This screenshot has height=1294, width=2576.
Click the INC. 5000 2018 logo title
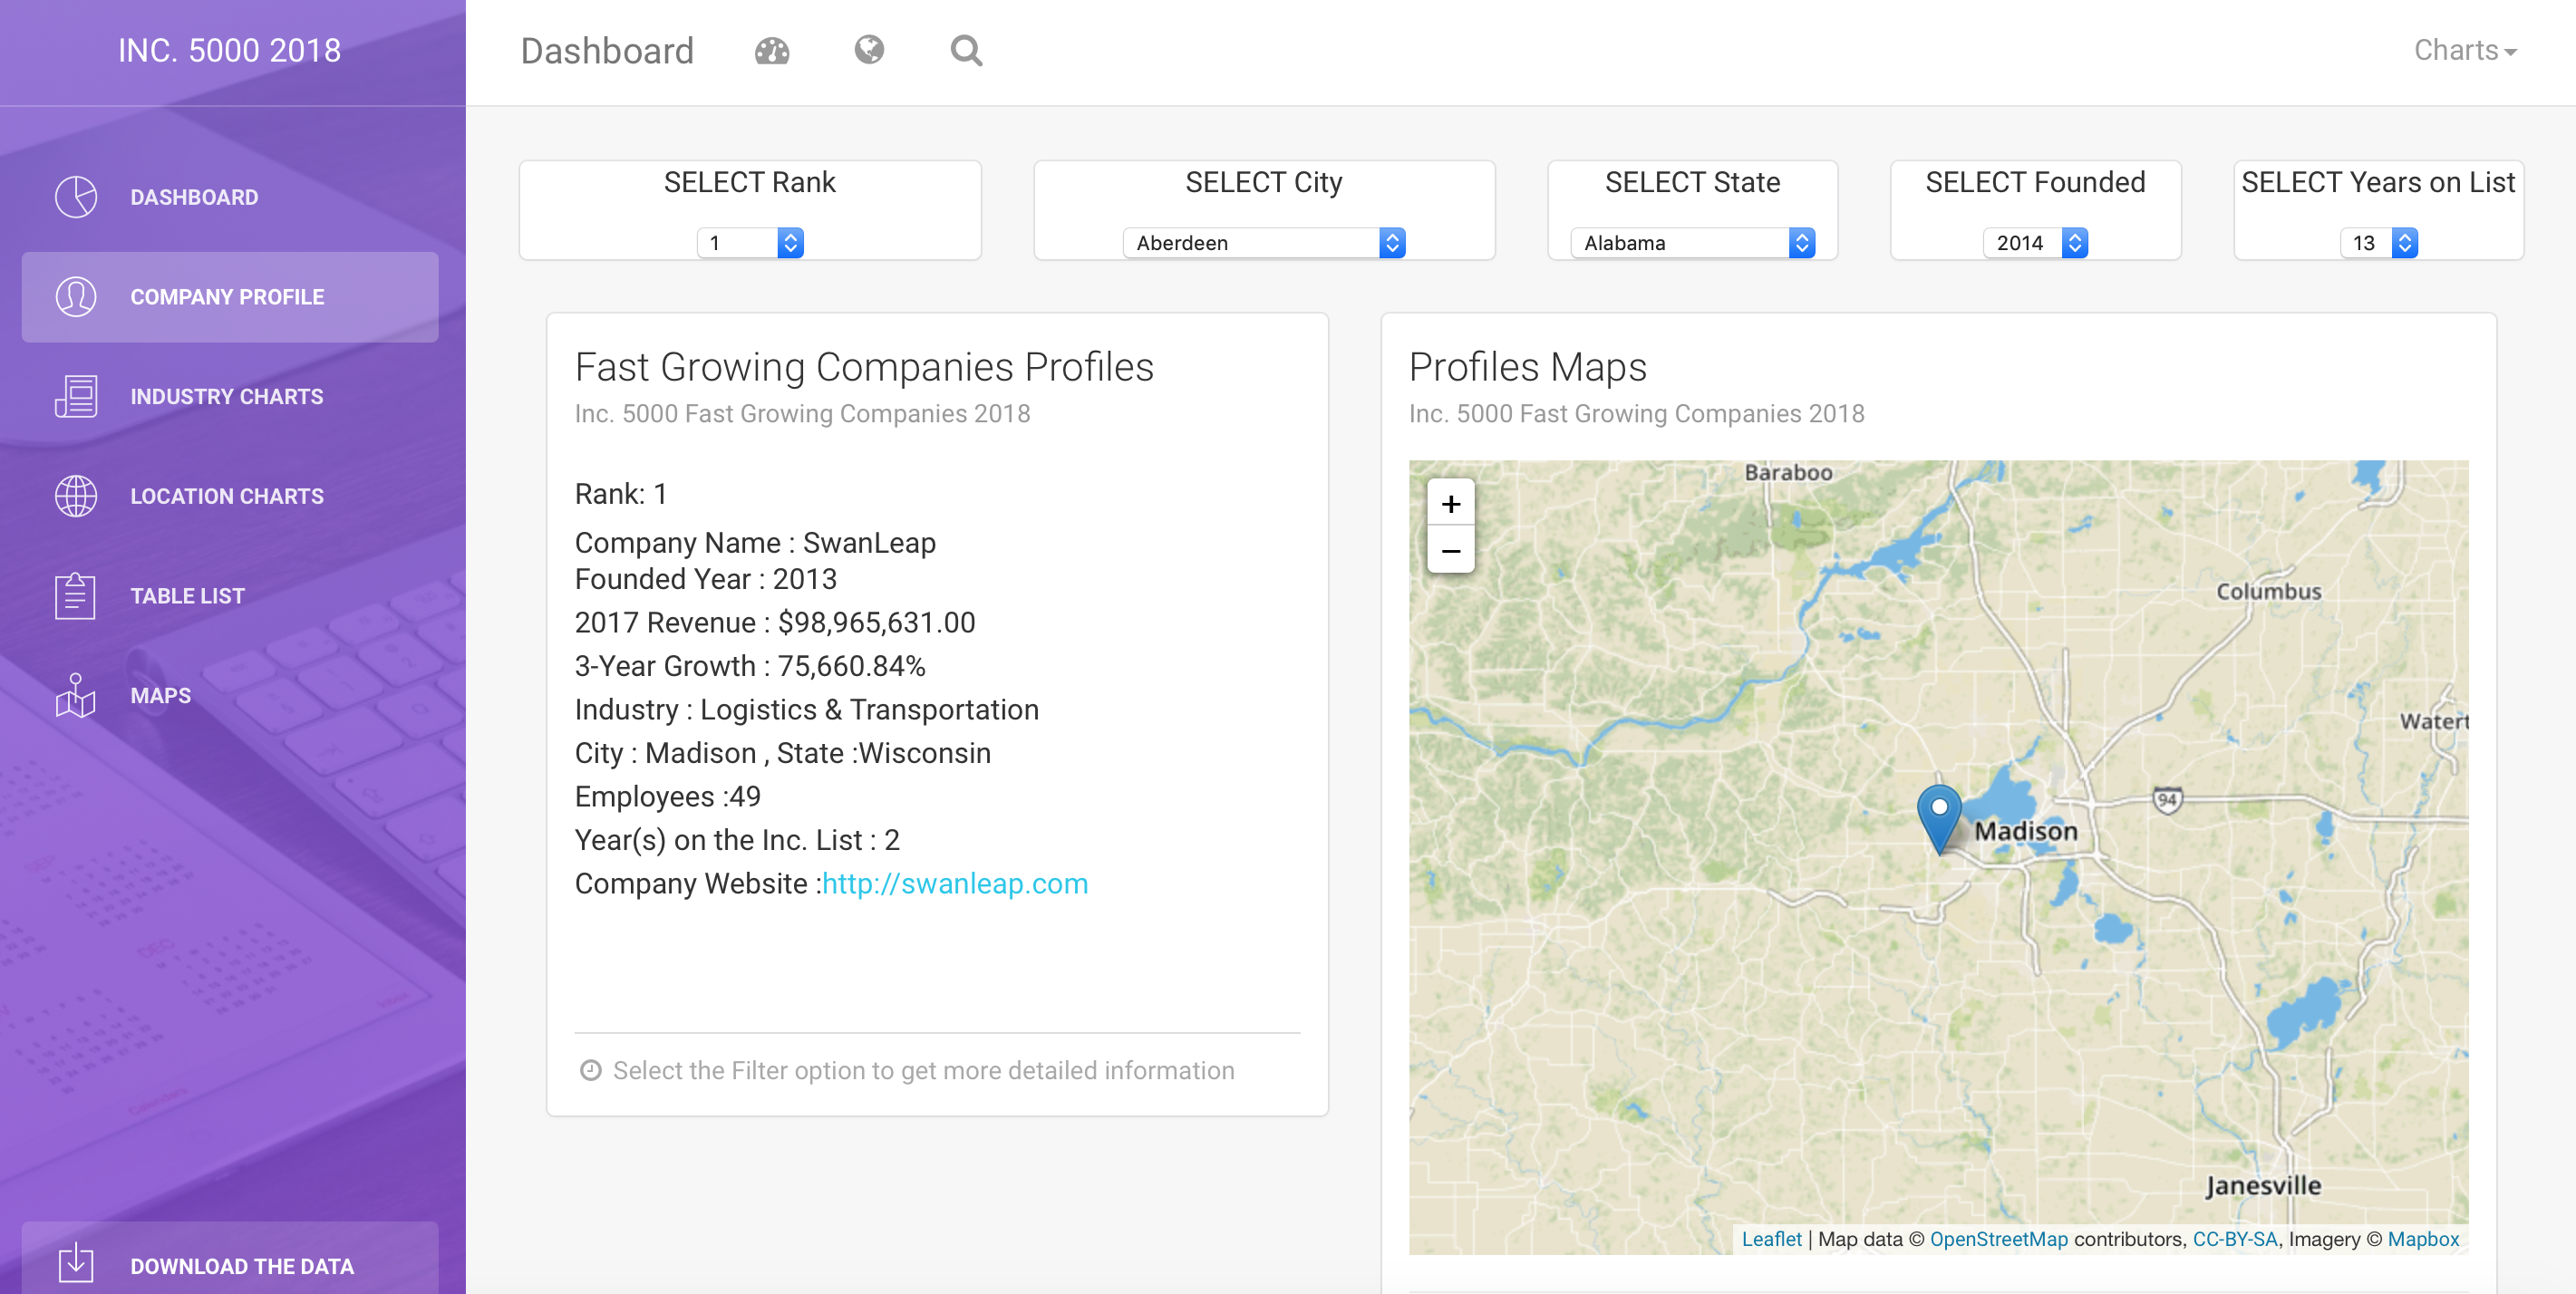(230, 50)
